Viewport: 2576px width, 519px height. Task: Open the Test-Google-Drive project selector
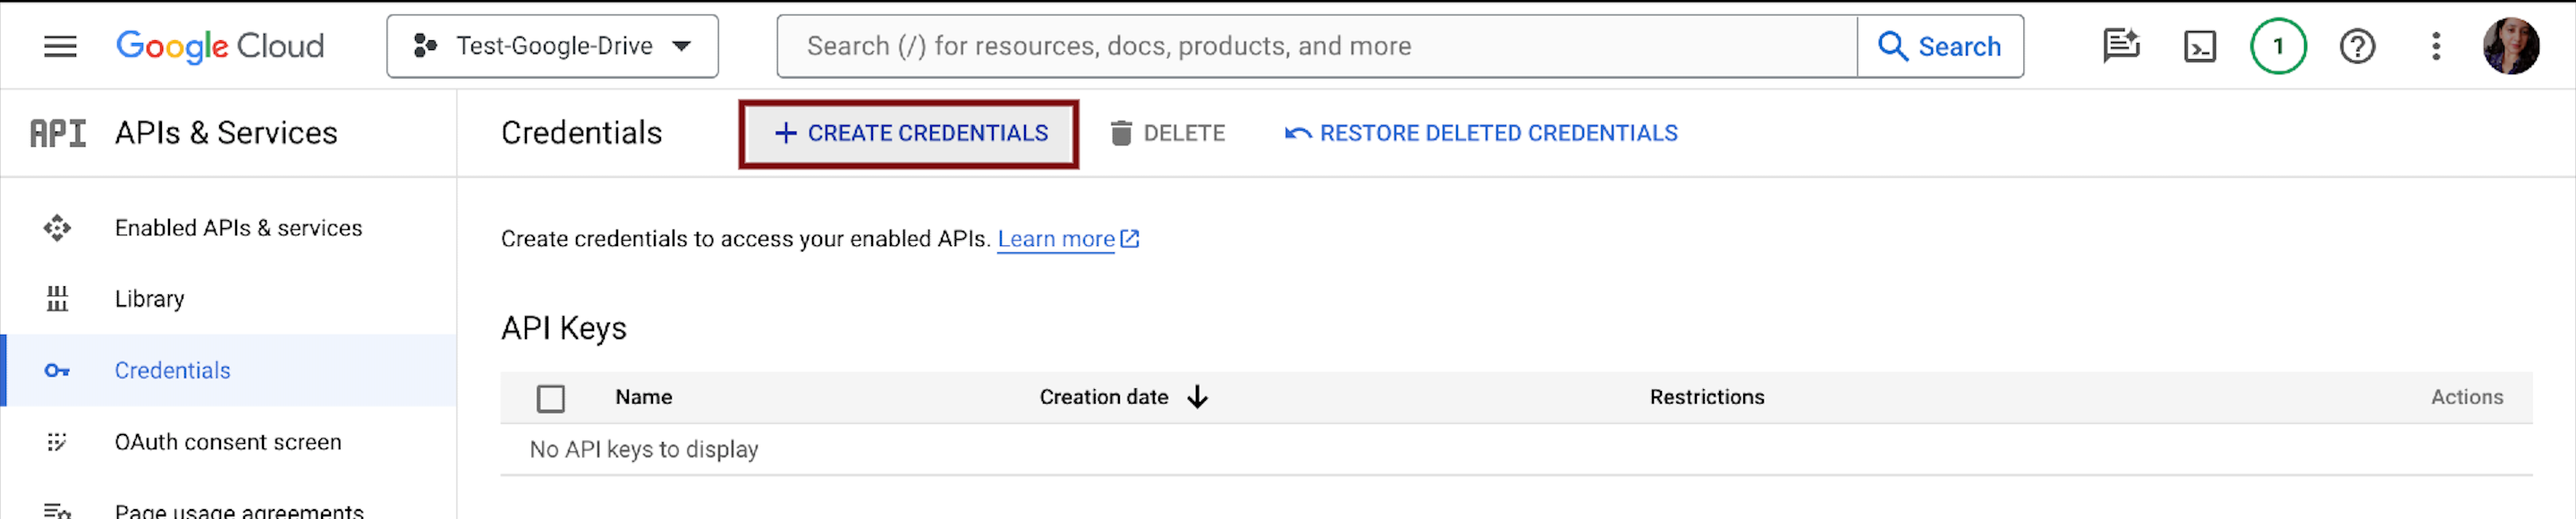552,45
